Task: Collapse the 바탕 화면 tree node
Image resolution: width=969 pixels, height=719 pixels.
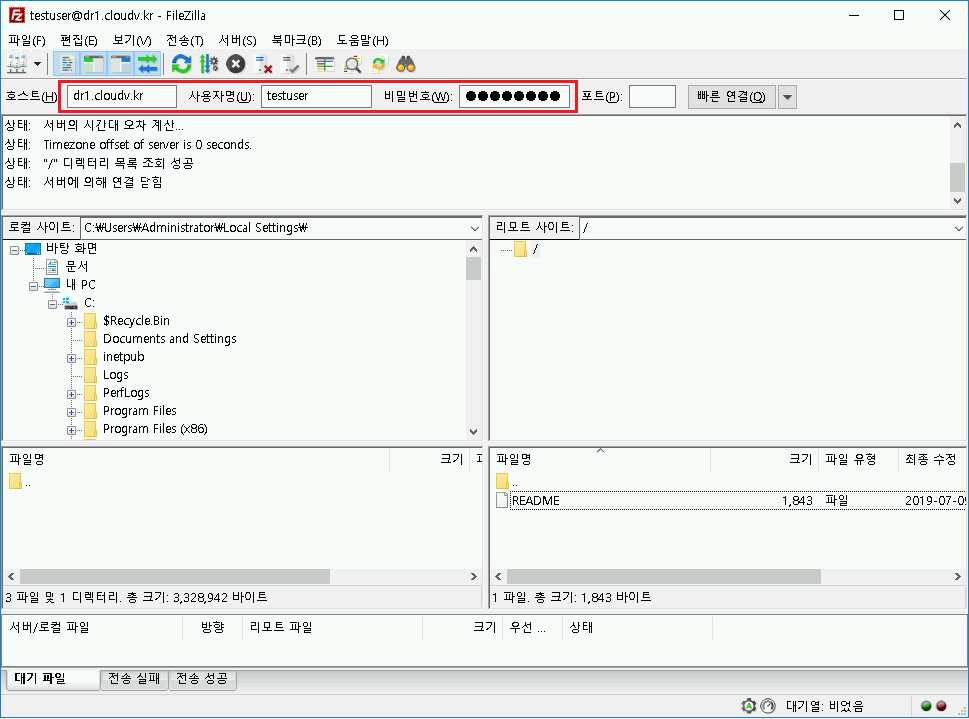Action: click(14, 250)
